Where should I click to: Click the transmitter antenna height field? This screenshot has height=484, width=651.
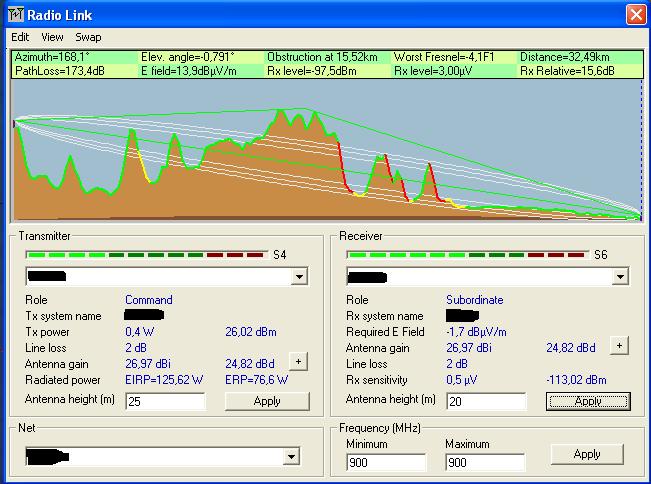(165, 401)
